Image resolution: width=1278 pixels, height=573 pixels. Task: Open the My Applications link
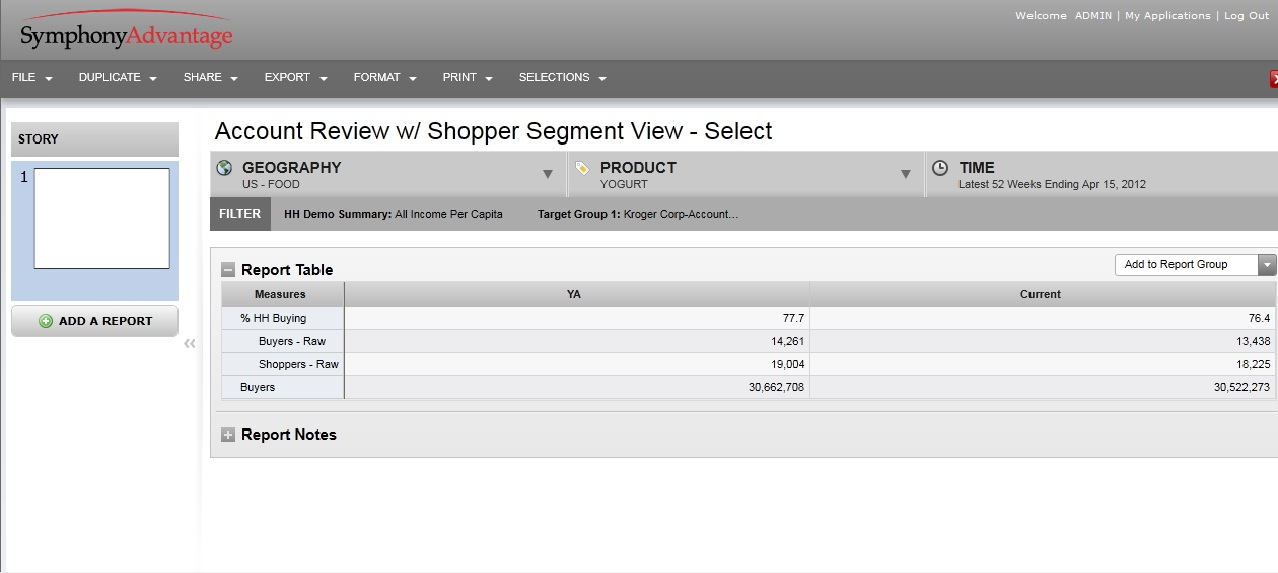1167,16
